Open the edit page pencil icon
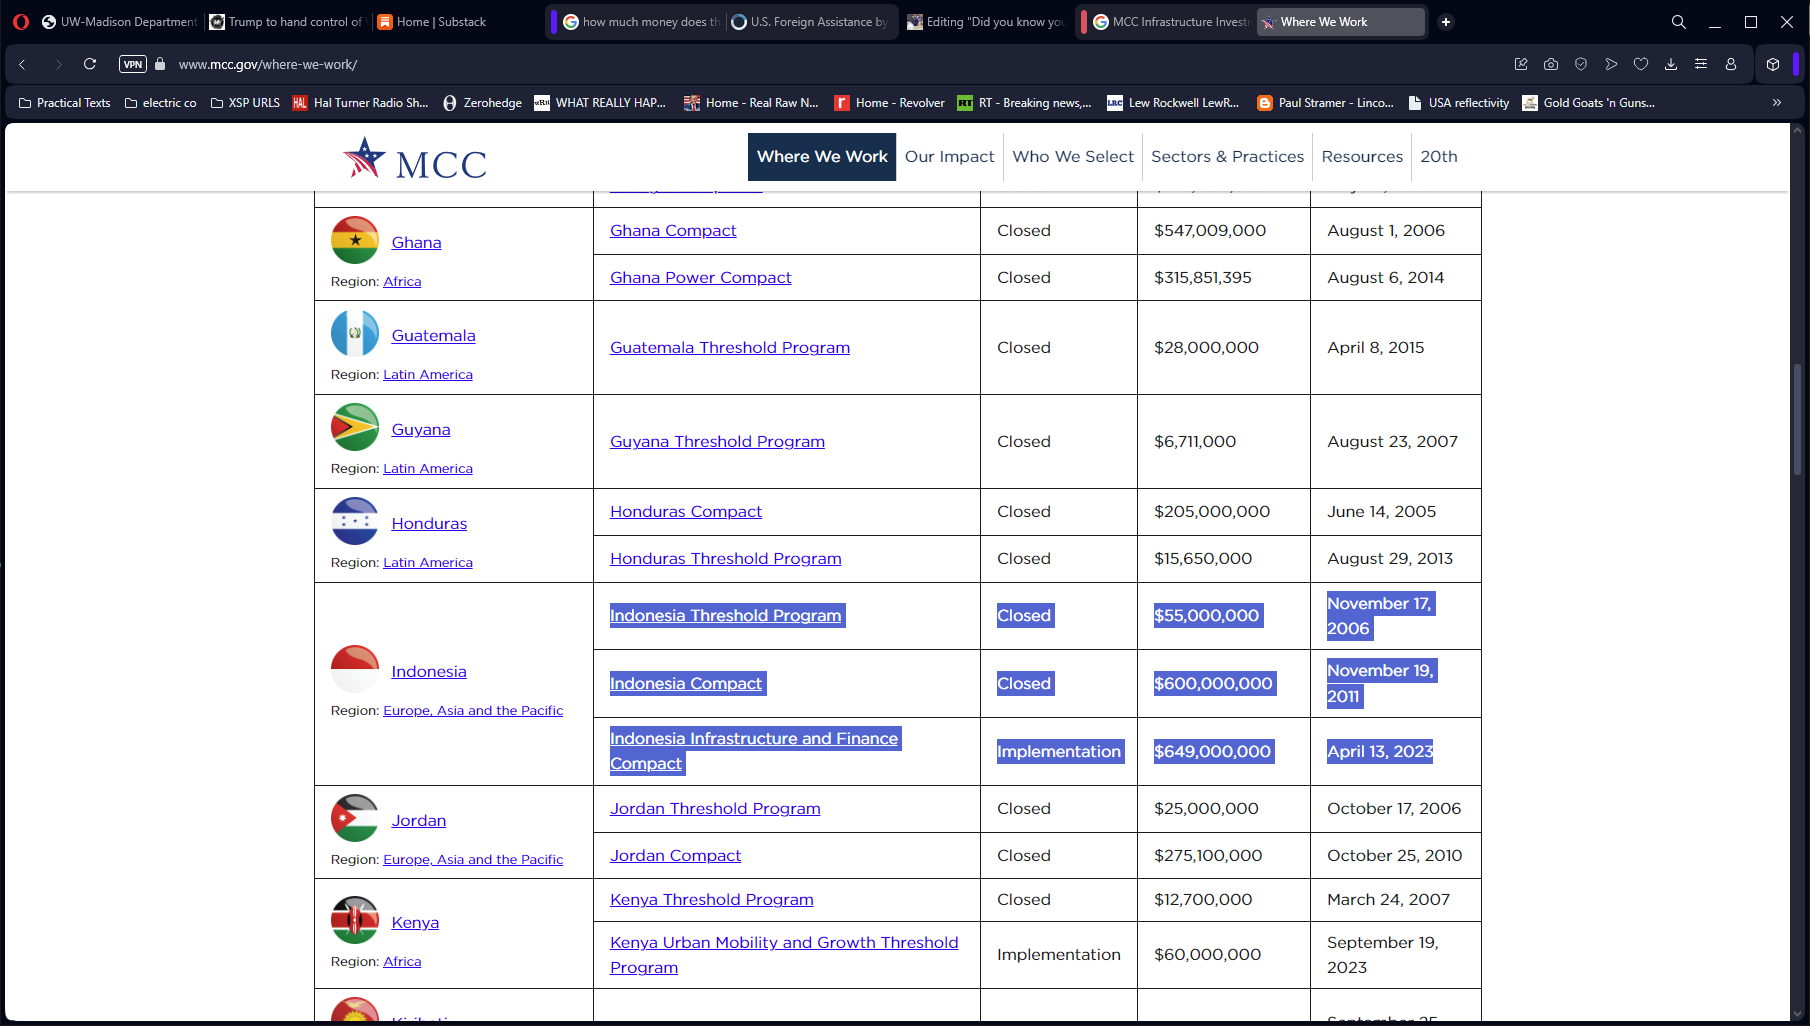This screenshot has width=1810, height=1026. pos(1521,64)
